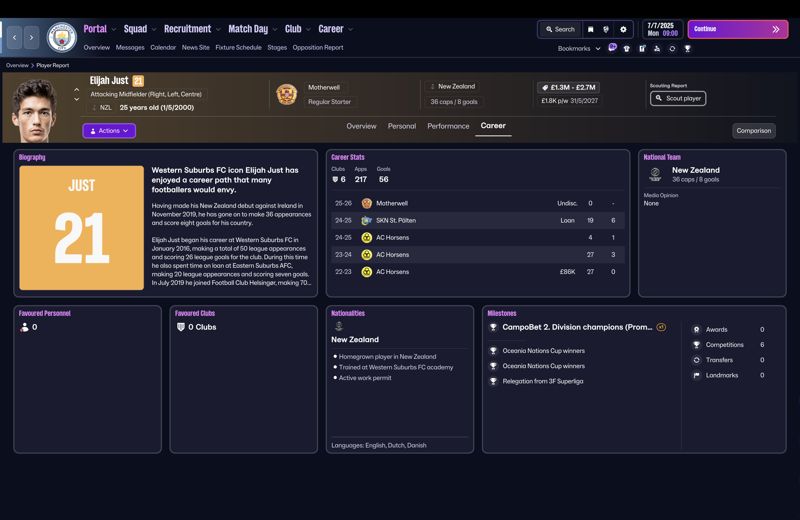Image resolution: width=800 pixels, height=520 pixels.
Task: Click Elijah Just's portrait photo
Action: tap(35, 111)
